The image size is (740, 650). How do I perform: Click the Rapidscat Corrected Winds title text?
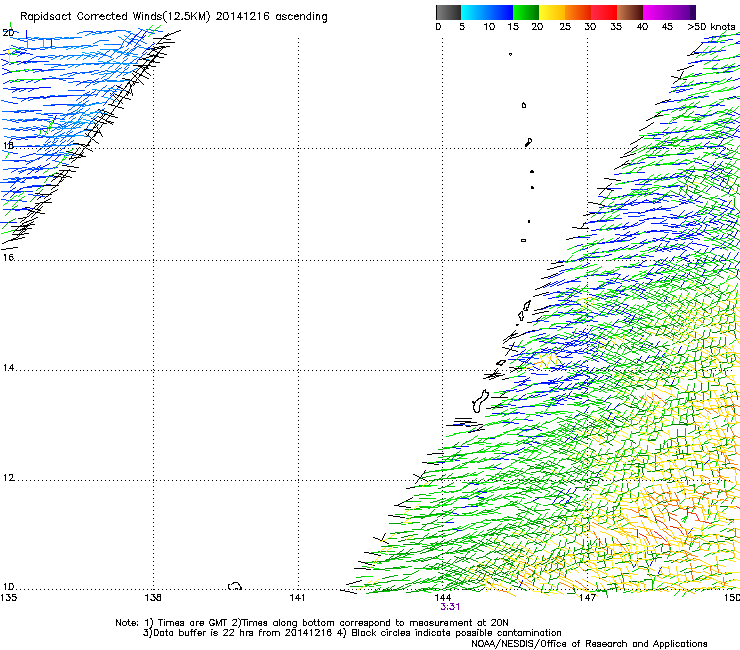pos(174,17)
